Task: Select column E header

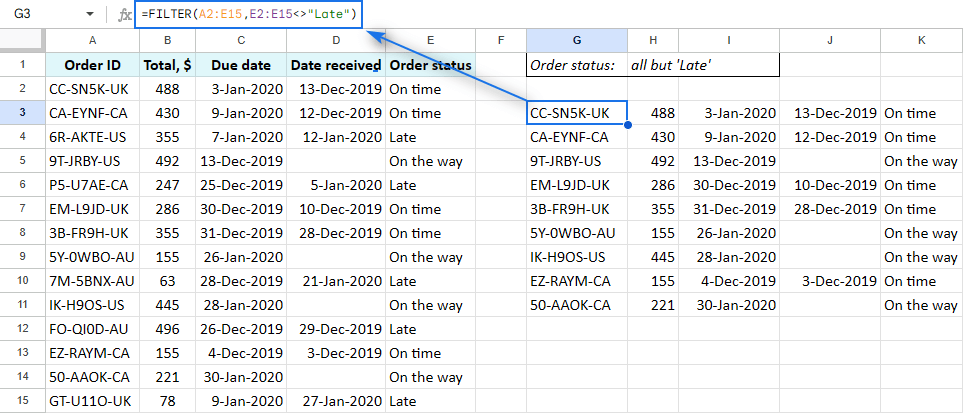Action: point(431,41)
